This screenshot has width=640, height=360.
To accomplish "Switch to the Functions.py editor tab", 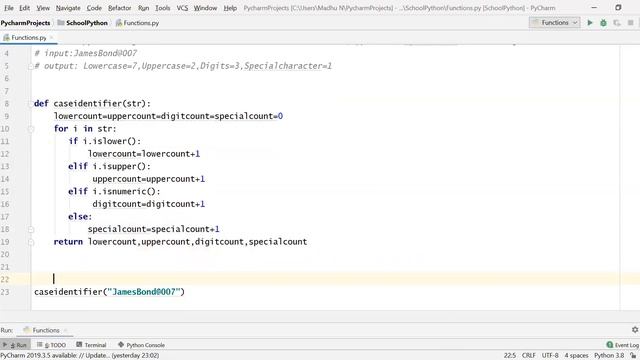I will (x=29, y=38).
